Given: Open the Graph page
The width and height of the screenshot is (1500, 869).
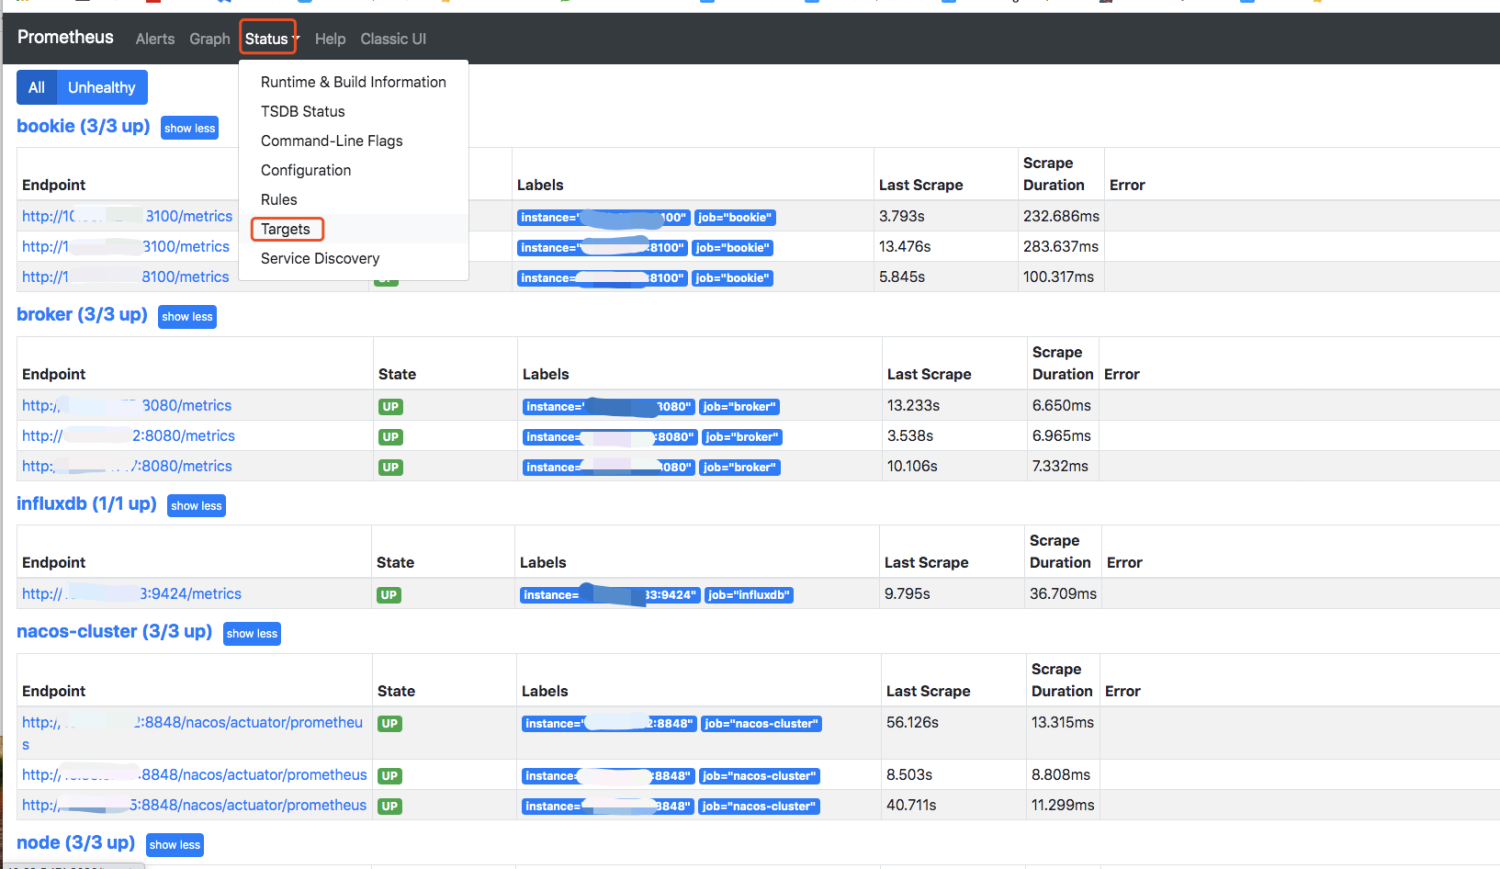Looking at the screenshot, I should tap(209, 39).
